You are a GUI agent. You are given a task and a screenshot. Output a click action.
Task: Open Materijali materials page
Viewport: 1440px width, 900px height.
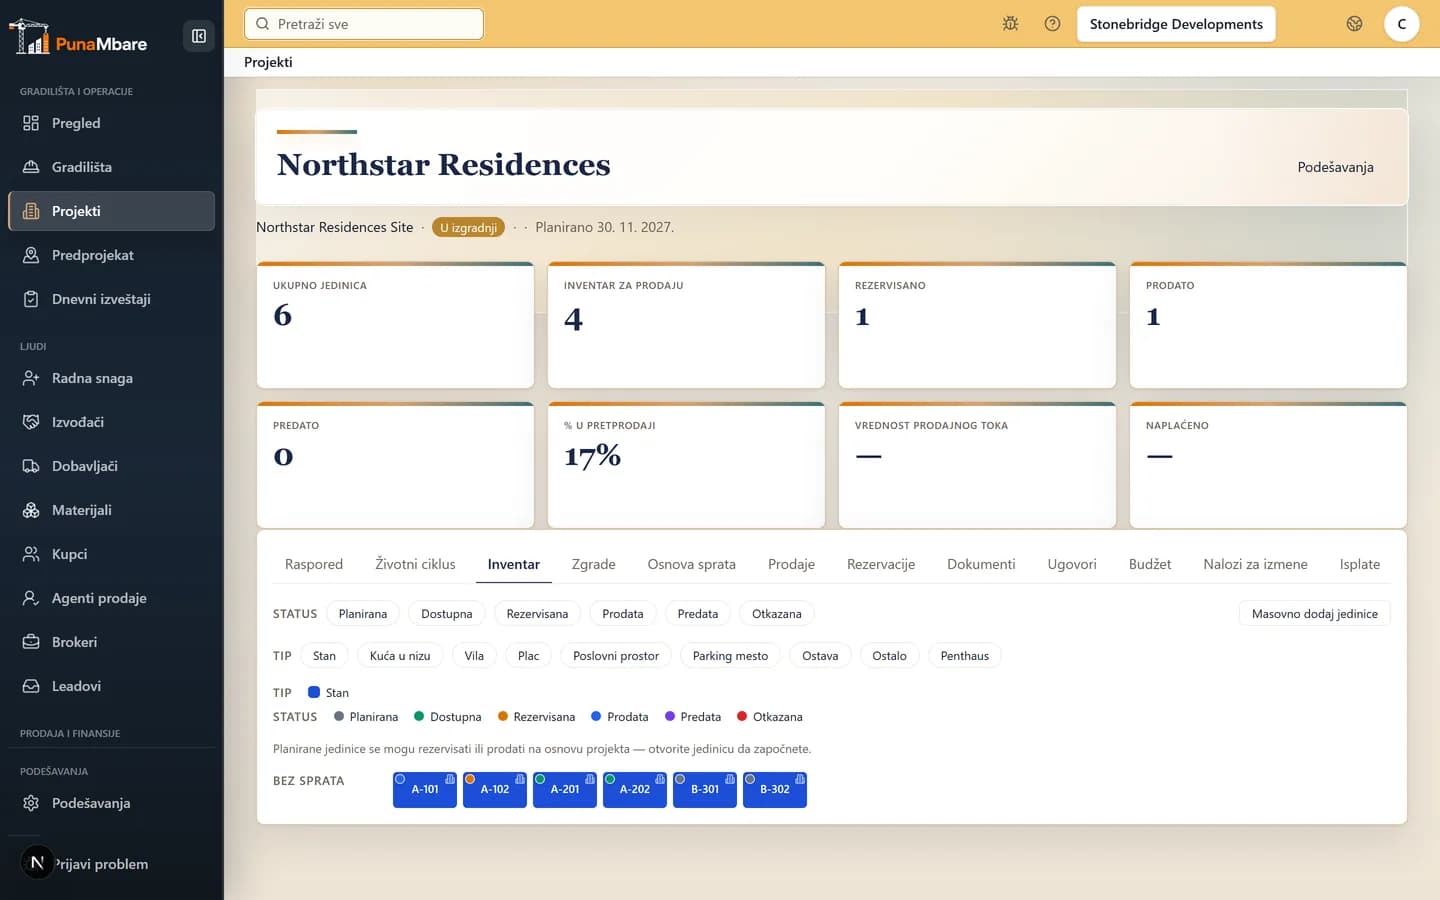click(111, 510)
